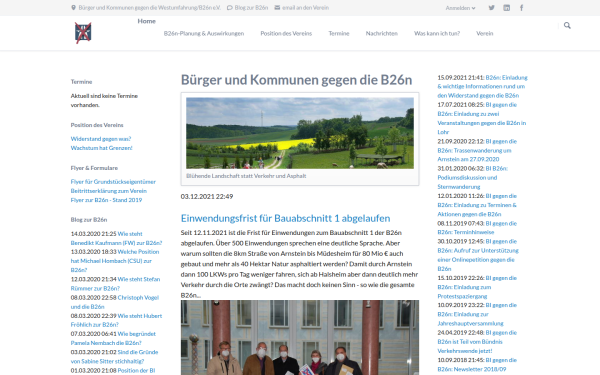The image size is (600, 375).
Task: Open Flyer zur B26n - Stand 2019
Action: 106,200
